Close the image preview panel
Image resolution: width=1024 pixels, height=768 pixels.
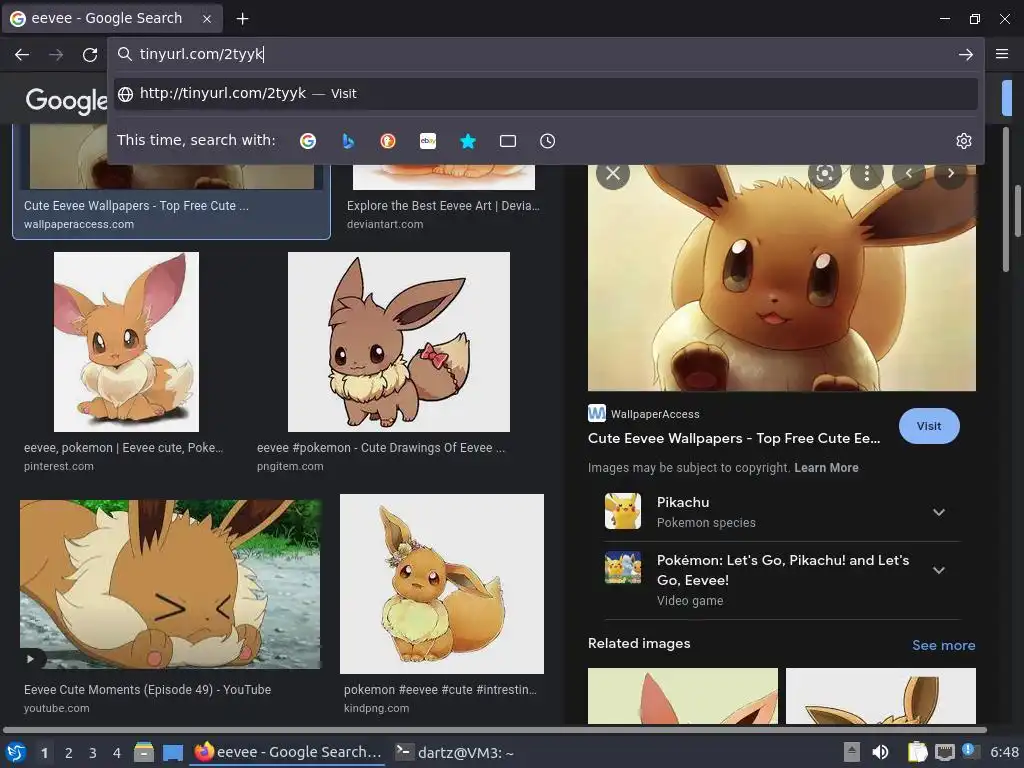[613, 173]
